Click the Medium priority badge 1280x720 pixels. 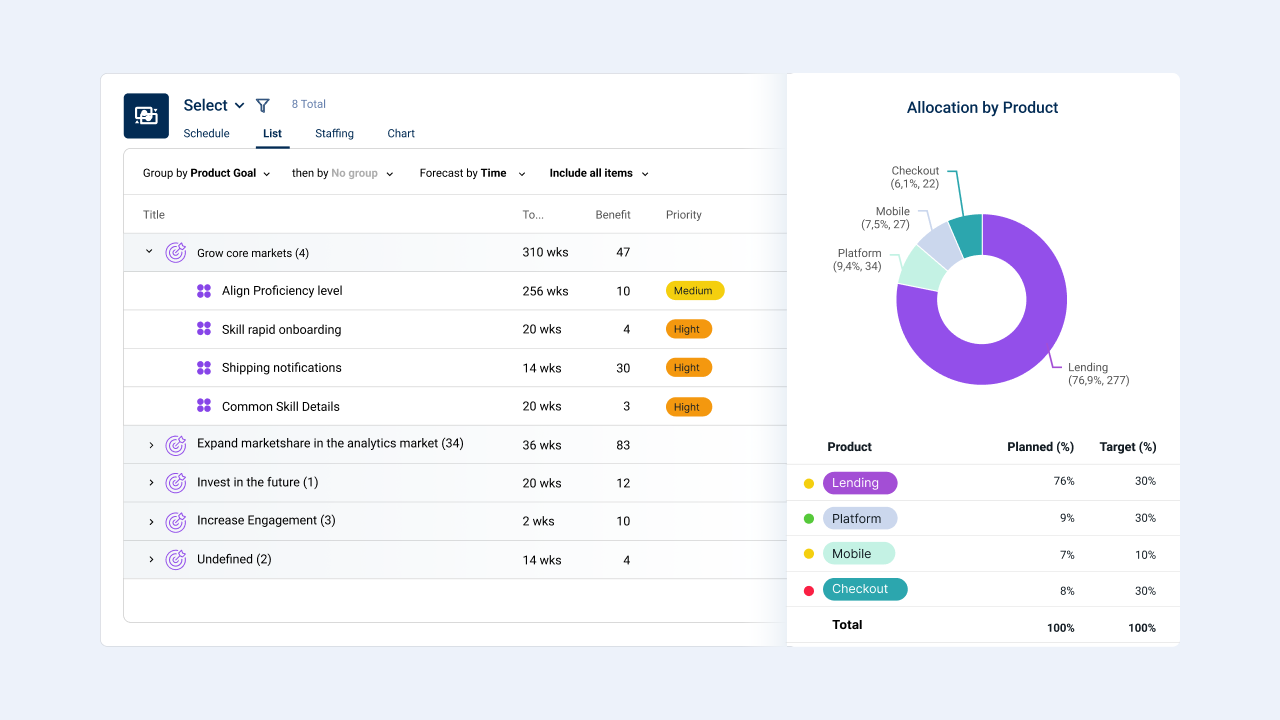(x=695, y=291)
